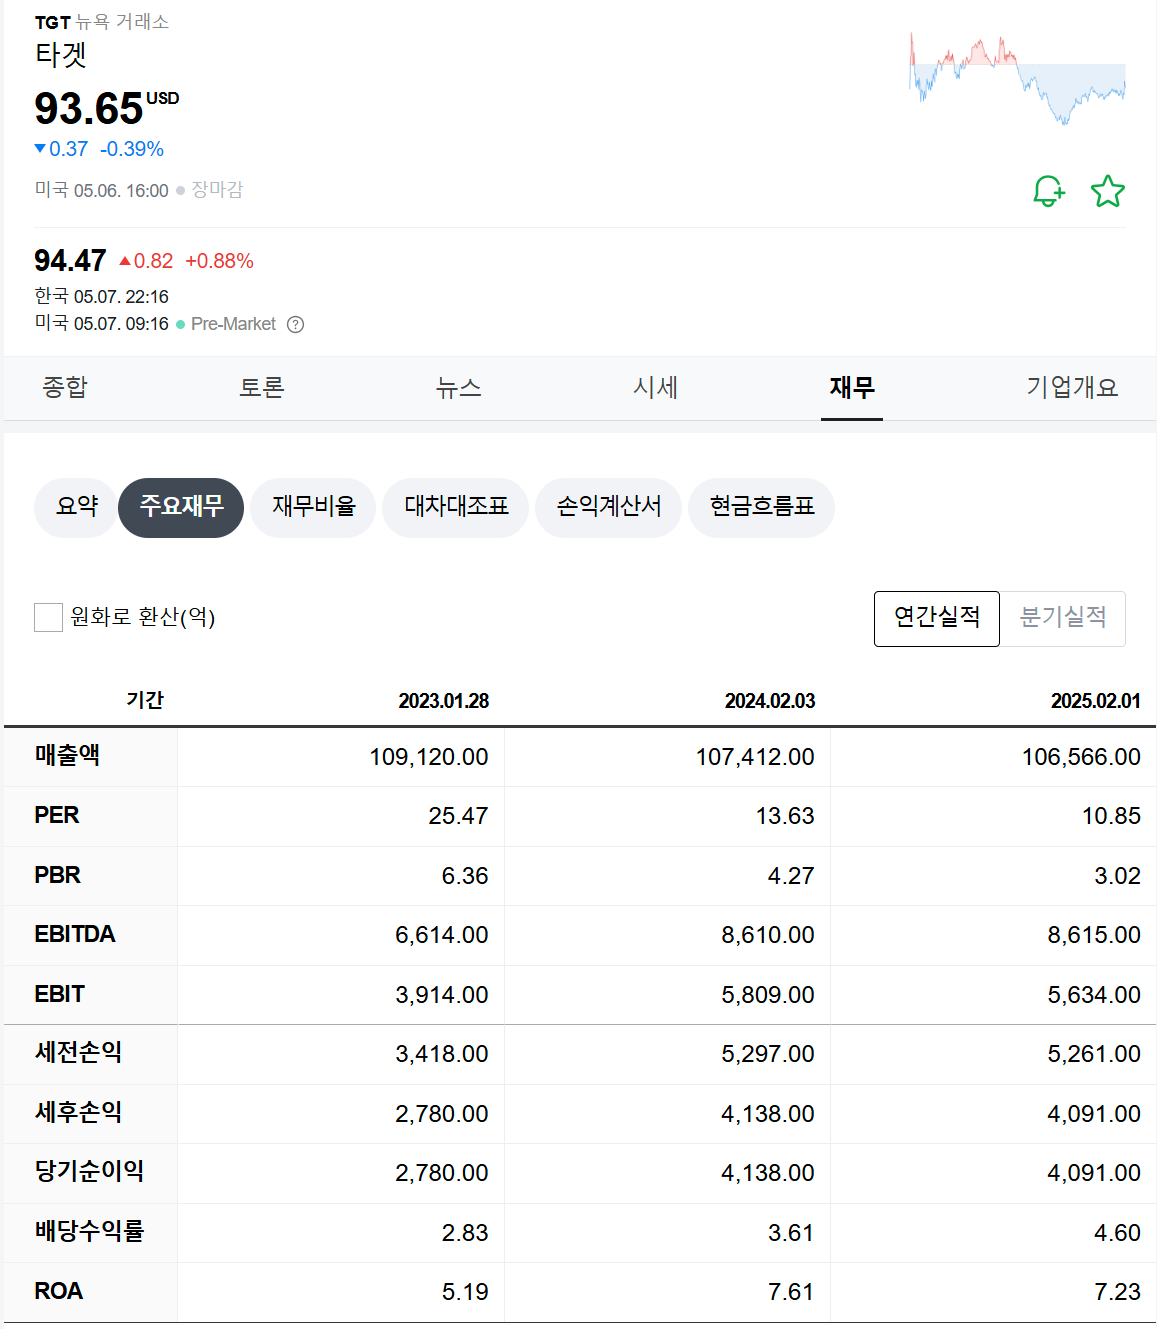Click the 타겟 stock name heading
This screenshot has width=1157, height=1329.
[x=61, y=54]
